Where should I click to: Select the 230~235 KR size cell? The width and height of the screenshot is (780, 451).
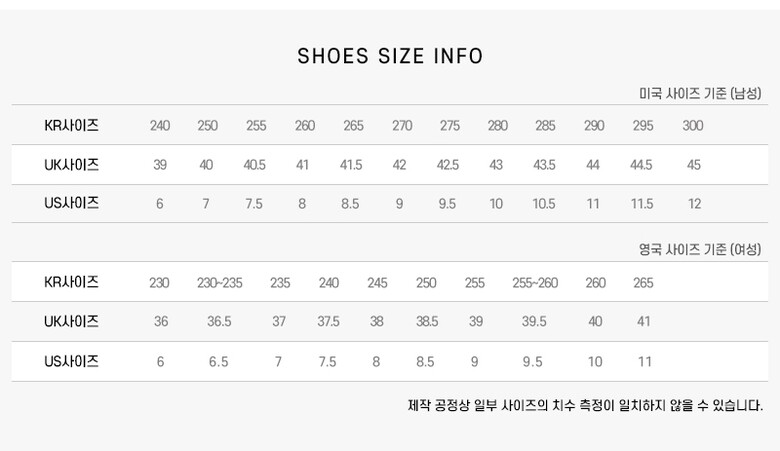[219, 283]
